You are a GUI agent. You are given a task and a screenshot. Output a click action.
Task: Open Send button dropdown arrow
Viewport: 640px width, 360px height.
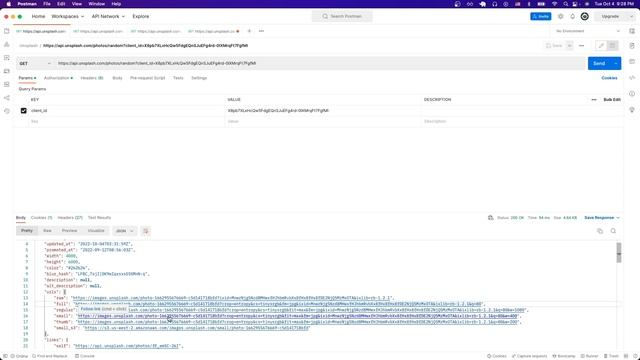[x=616, y=63]
